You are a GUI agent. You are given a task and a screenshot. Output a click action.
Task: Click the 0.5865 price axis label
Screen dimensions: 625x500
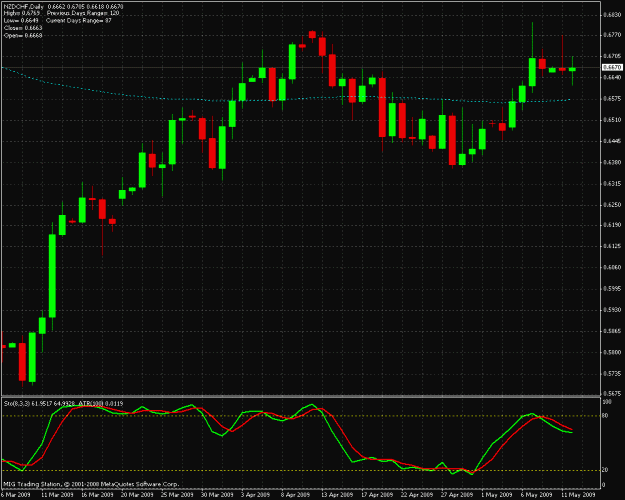pos(613,331)
